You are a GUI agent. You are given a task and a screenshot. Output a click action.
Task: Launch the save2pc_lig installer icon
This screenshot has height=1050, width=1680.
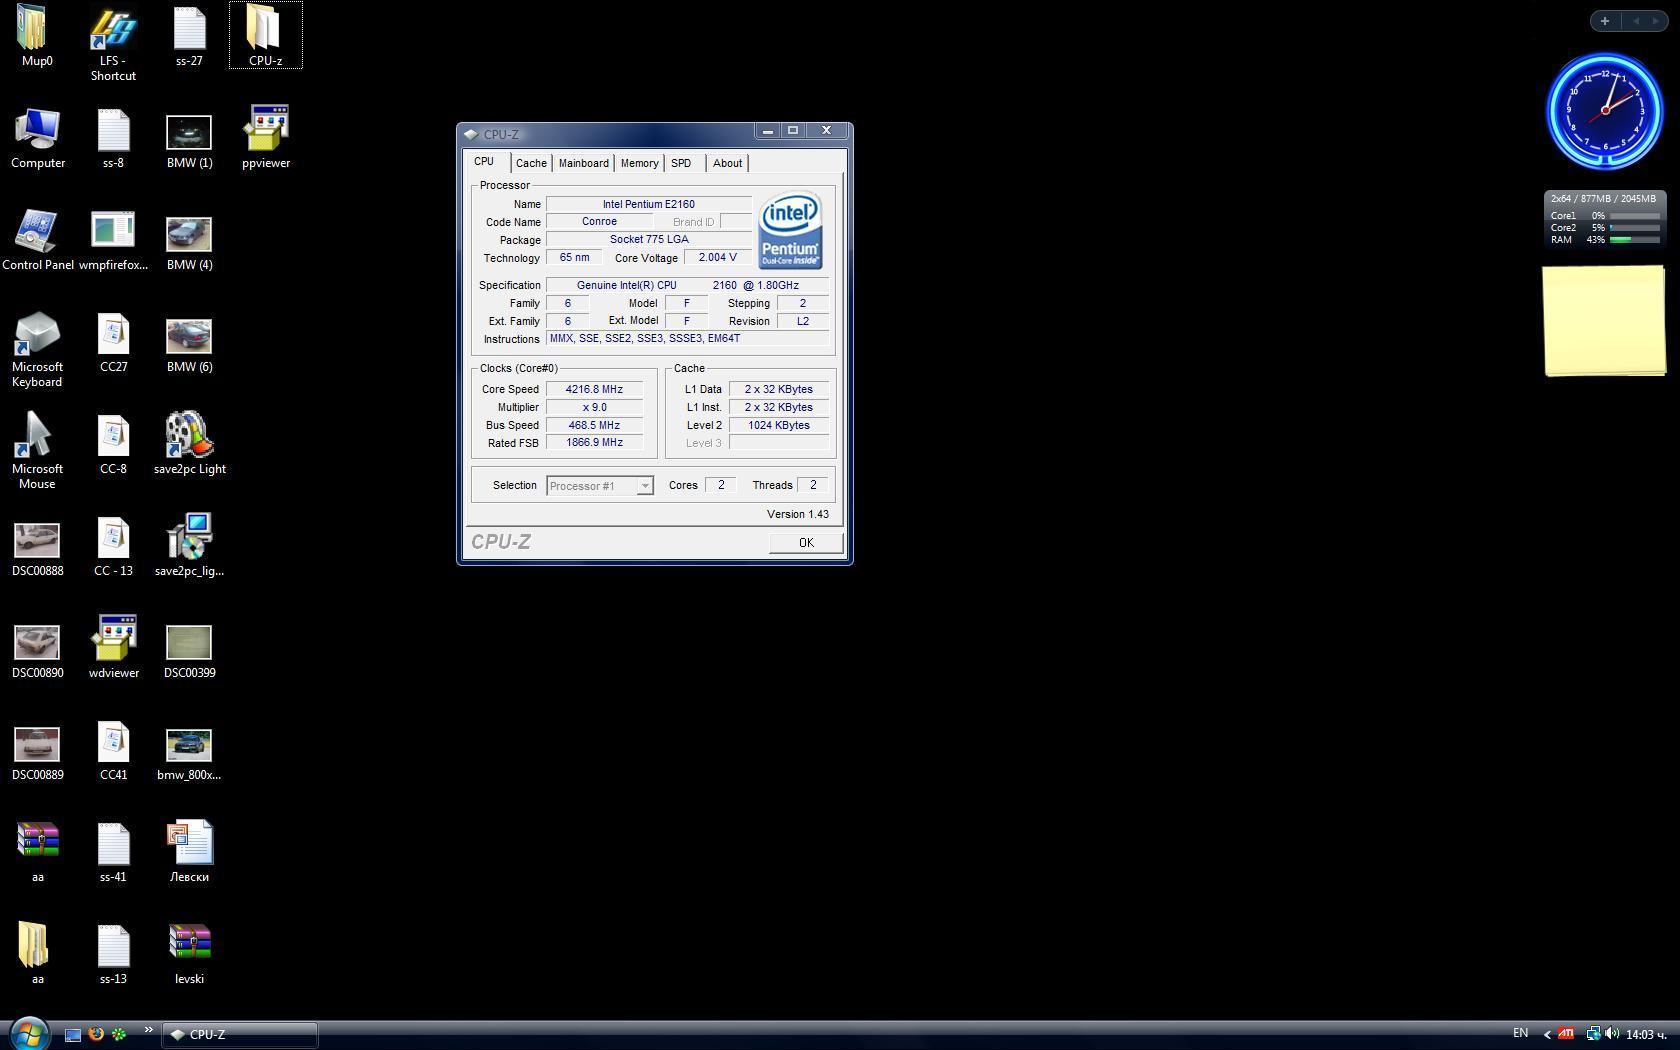coord(189,538)
